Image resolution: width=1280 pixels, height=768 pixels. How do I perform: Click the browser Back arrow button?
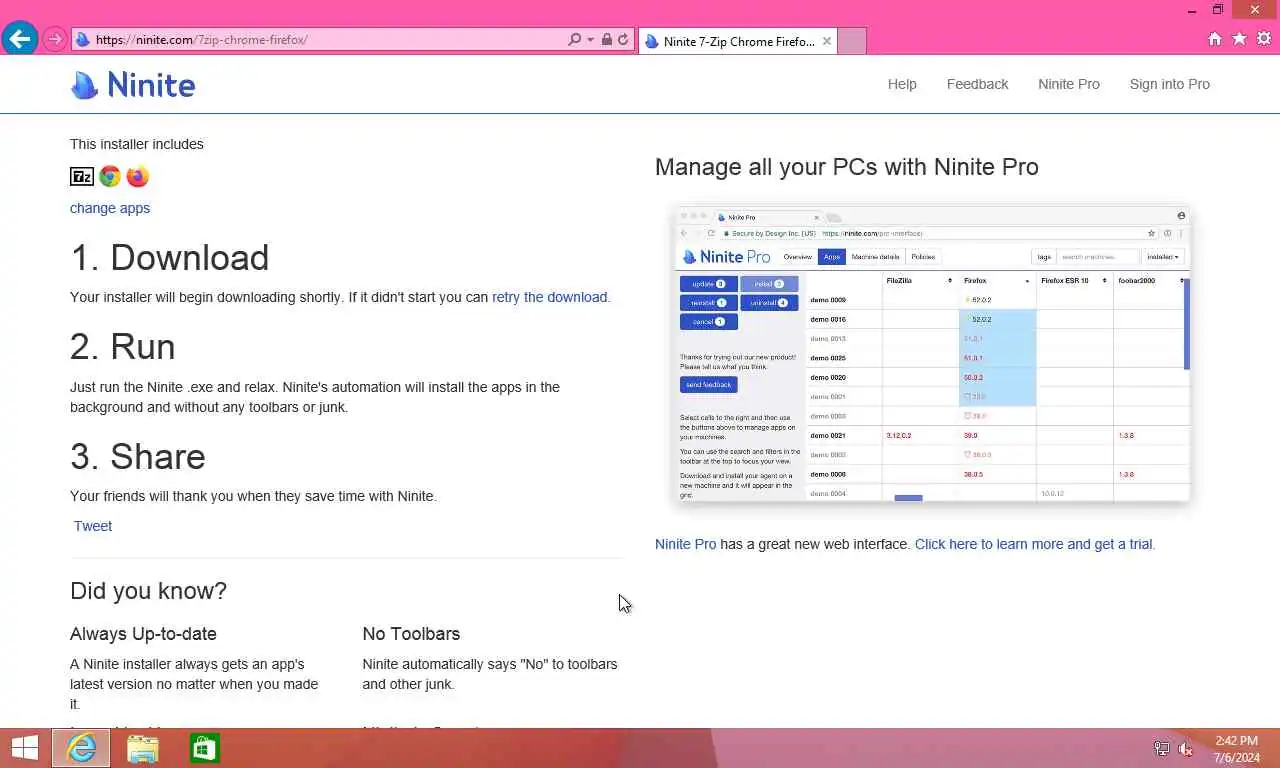pyautogui.click(x=20, y=39)
